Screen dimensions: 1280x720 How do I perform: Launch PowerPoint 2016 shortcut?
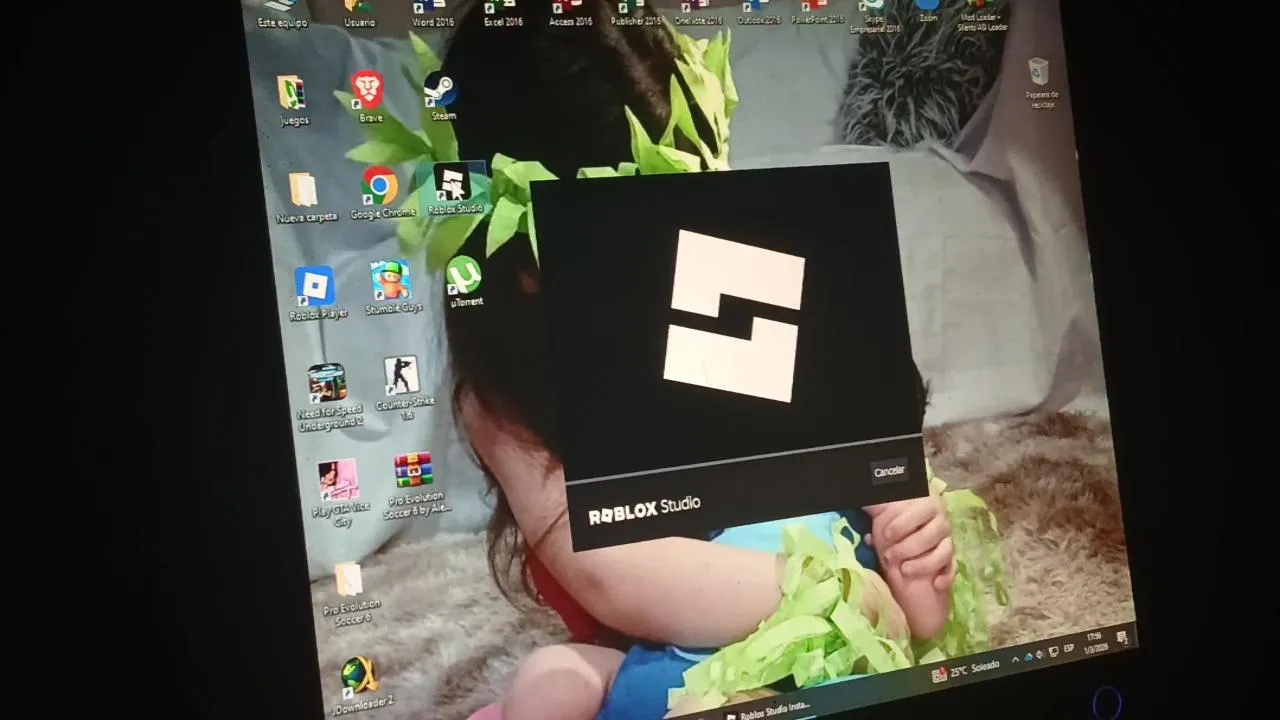(816, 12)
